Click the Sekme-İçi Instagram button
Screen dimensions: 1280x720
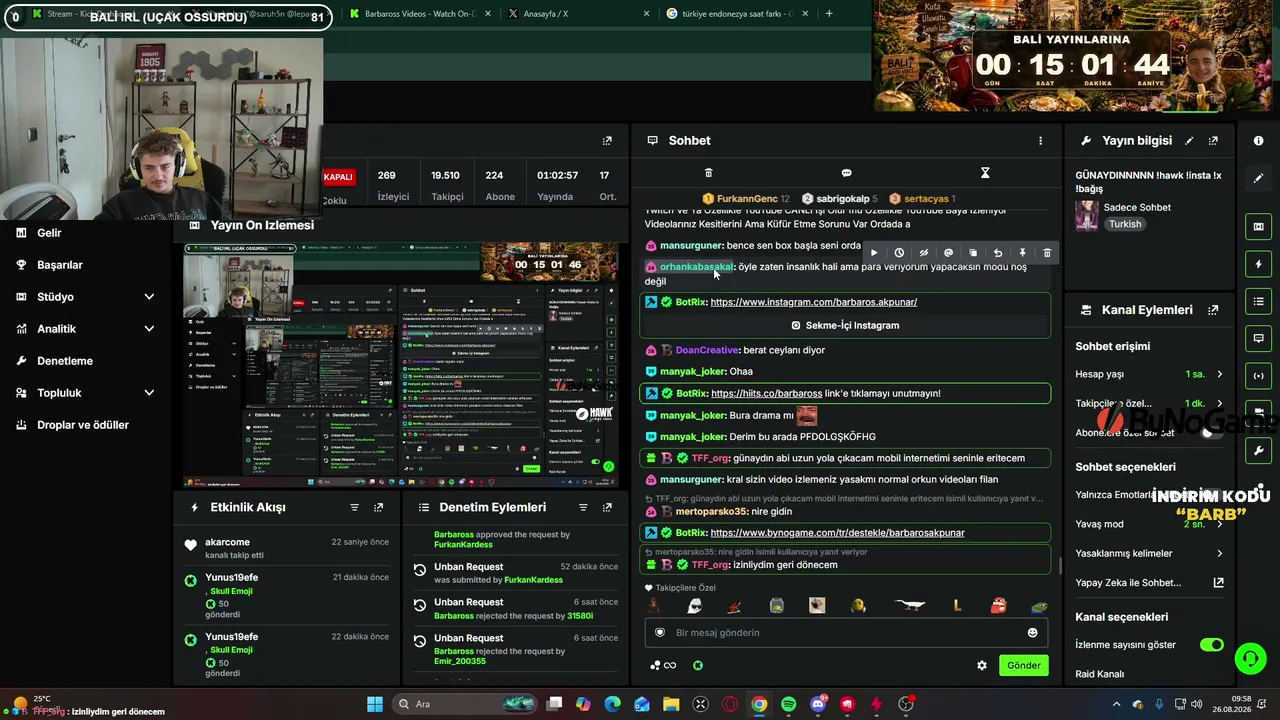coord(845,325)
